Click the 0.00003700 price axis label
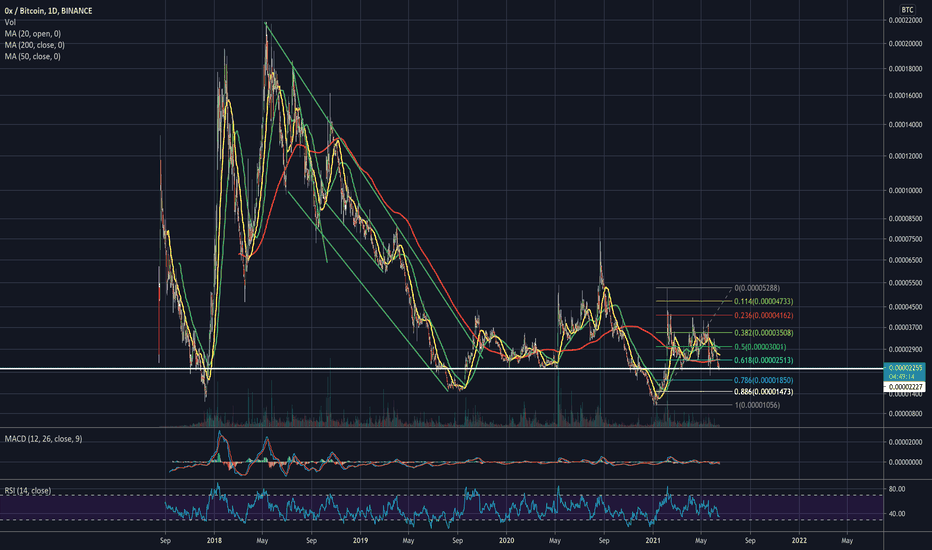932x550 pixels. tap(906, 328)
